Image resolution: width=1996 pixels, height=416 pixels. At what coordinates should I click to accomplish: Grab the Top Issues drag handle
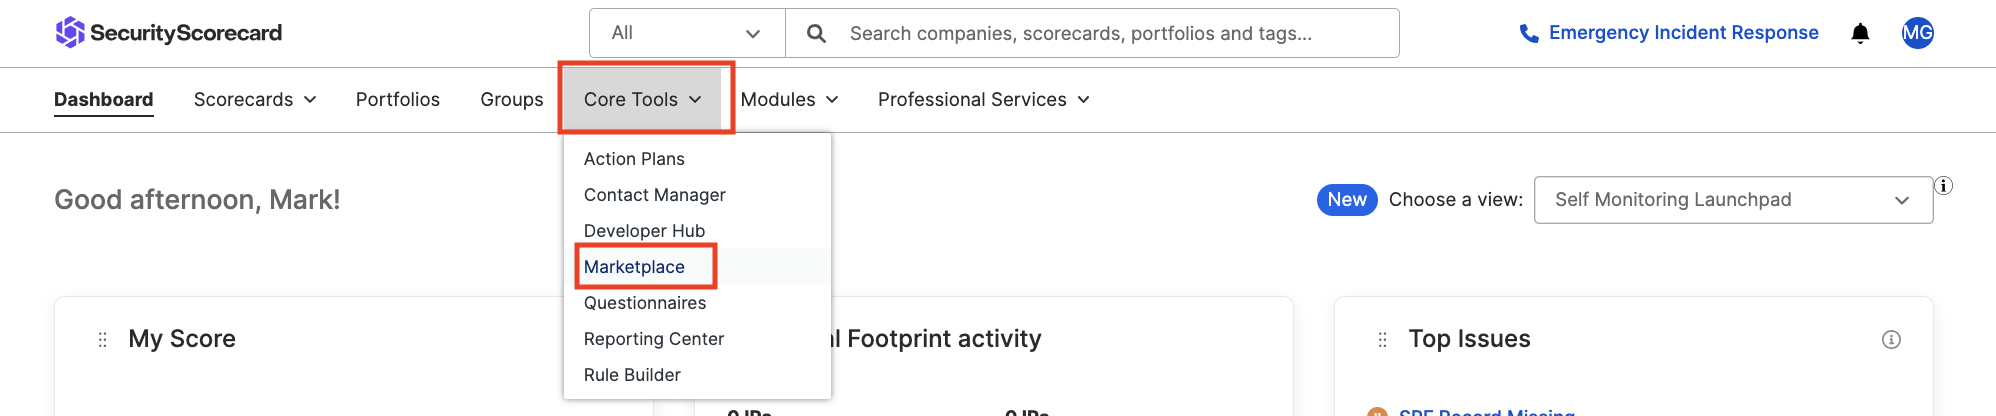pyautogui.click(x=1382, y=340)
